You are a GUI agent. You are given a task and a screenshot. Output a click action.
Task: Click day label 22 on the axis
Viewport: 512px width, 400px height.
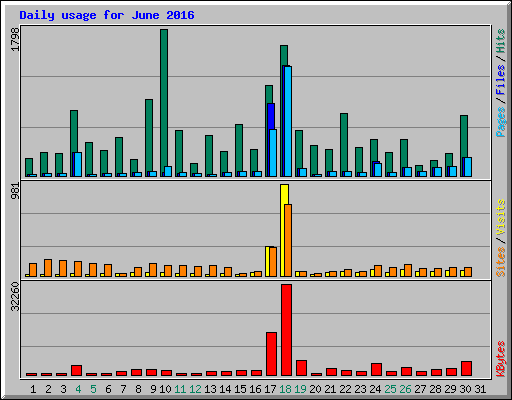(x=345, y=389)
